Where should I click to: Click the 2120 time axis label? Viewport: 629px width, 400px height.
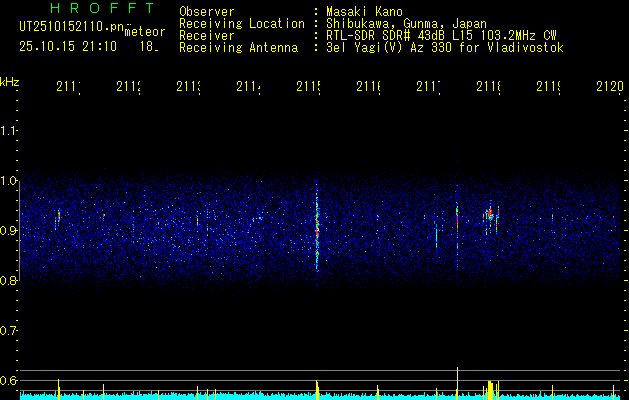[610, 86]
